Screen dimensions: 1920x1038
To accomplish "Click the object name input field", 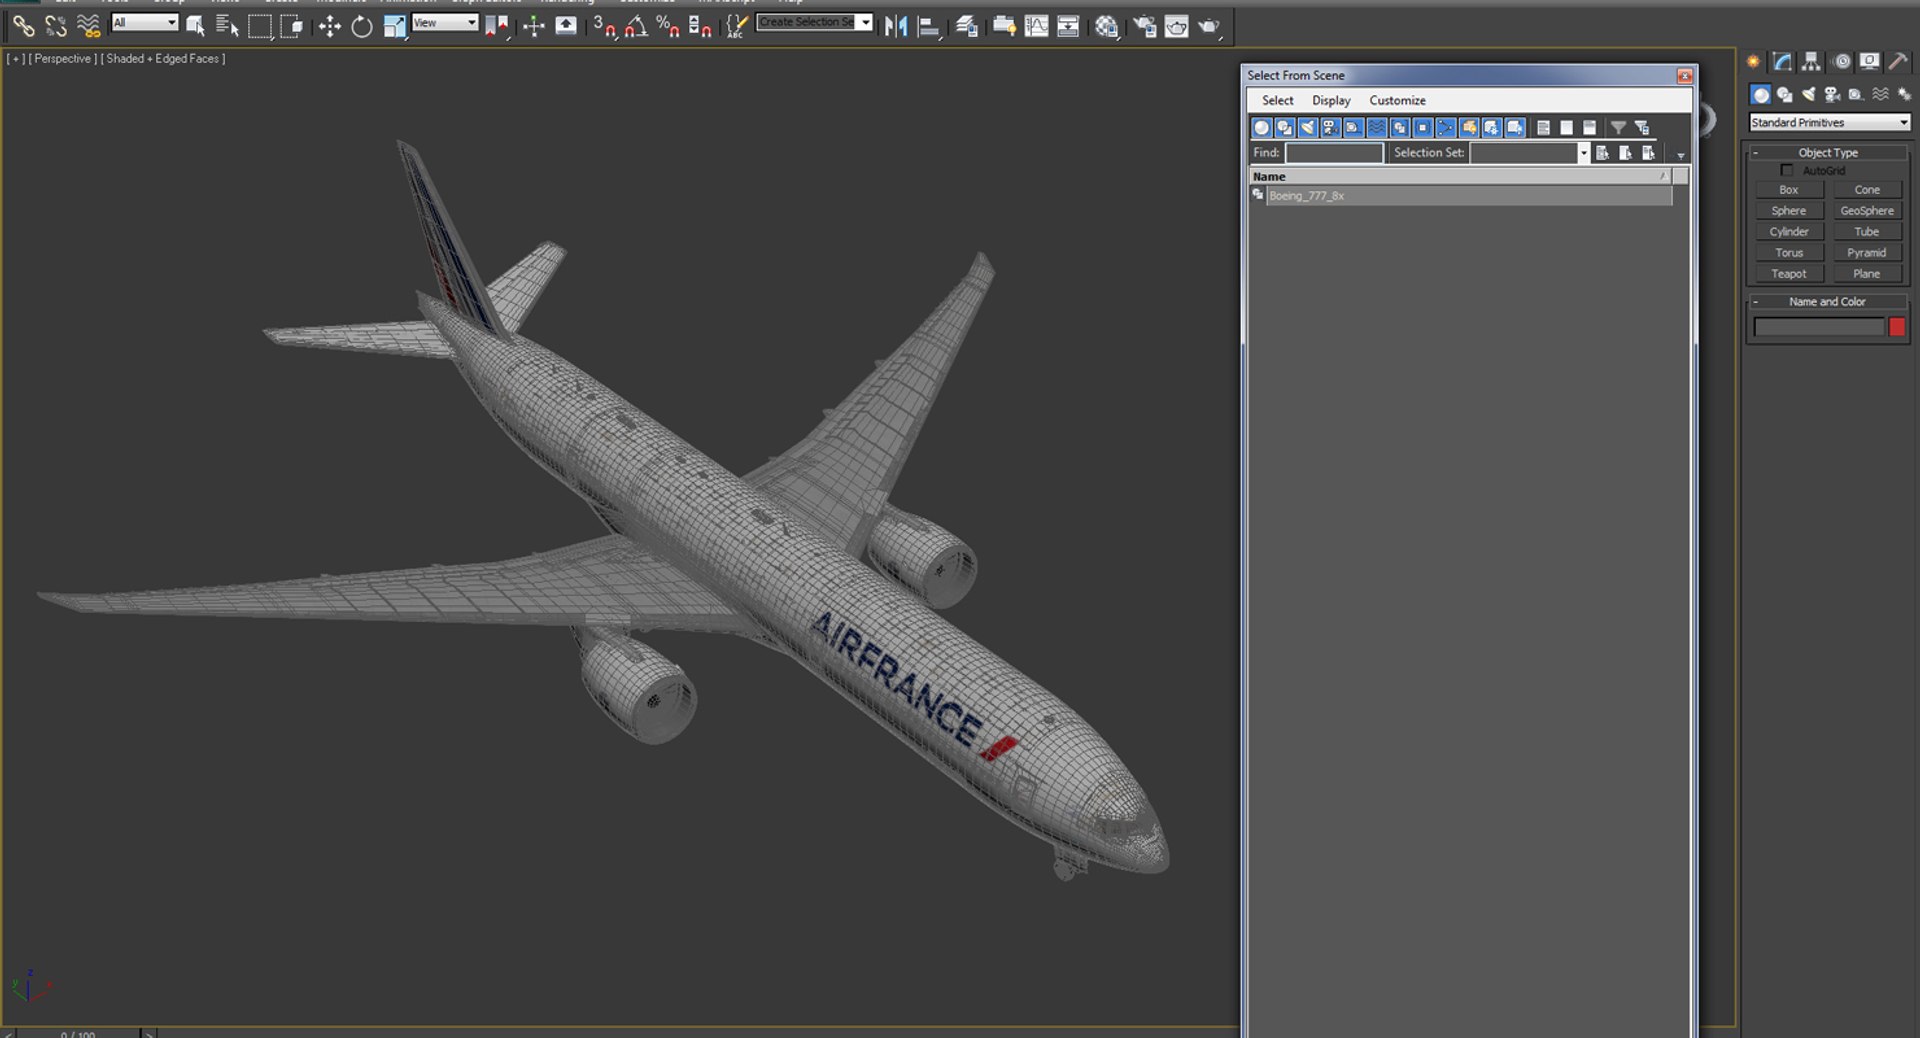I will [x=1819, y=327].
